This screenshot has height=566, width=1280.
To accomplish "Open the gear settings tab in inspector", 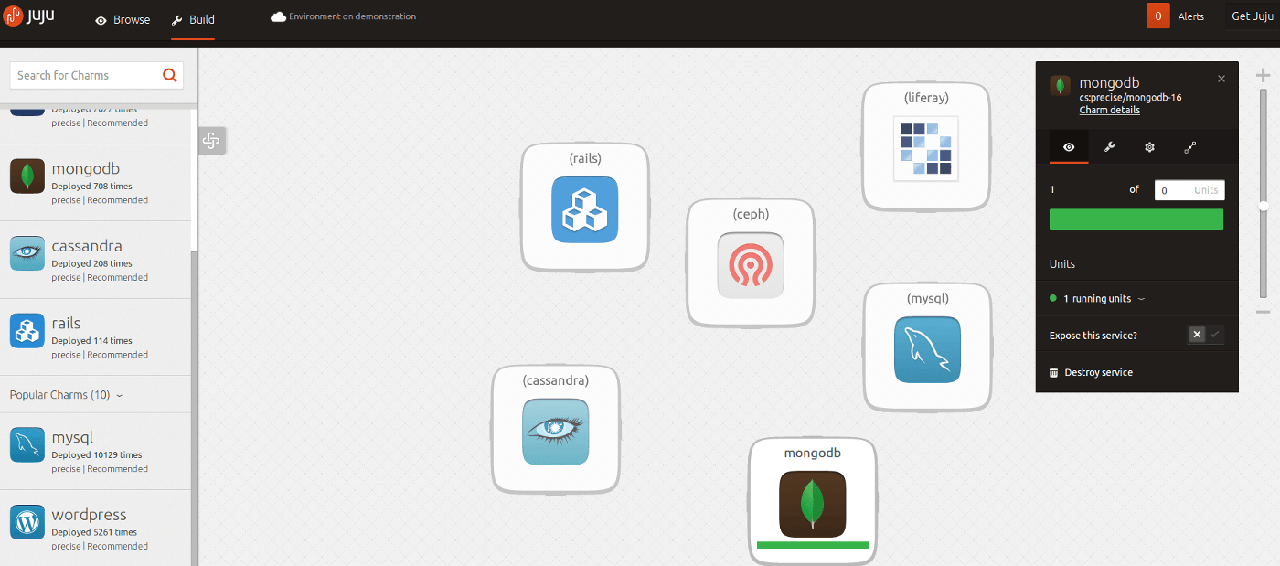I will point(1150,147).
